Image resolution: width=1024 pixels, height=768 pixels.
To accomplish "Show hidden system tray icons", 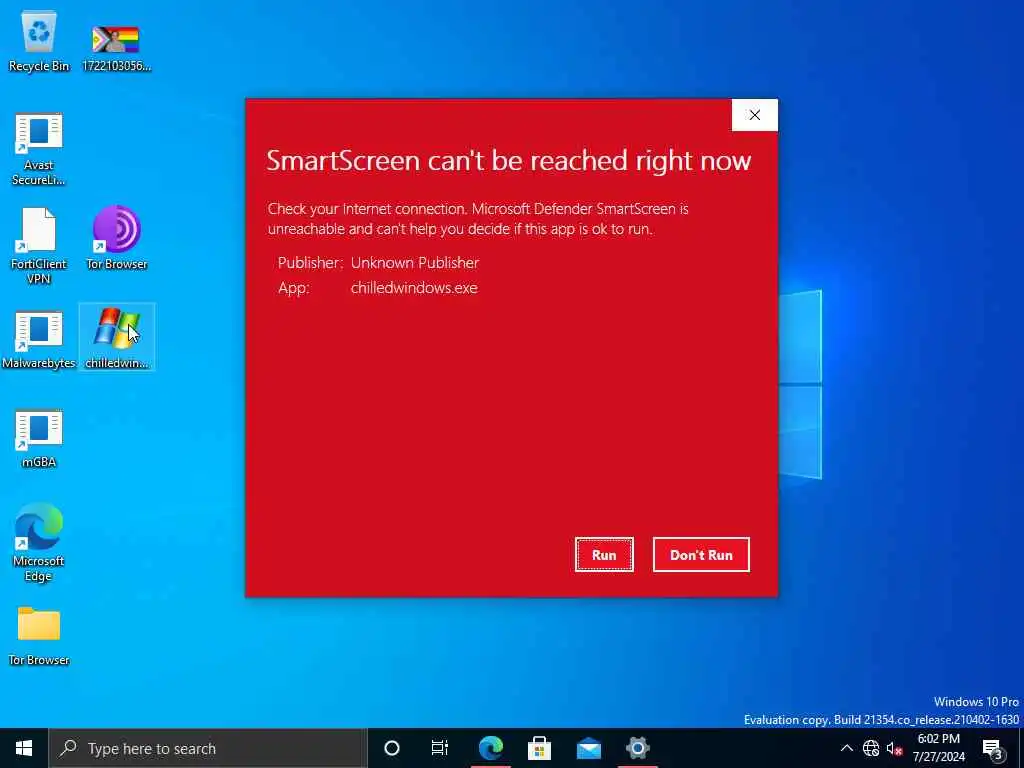I will [846, 748].
